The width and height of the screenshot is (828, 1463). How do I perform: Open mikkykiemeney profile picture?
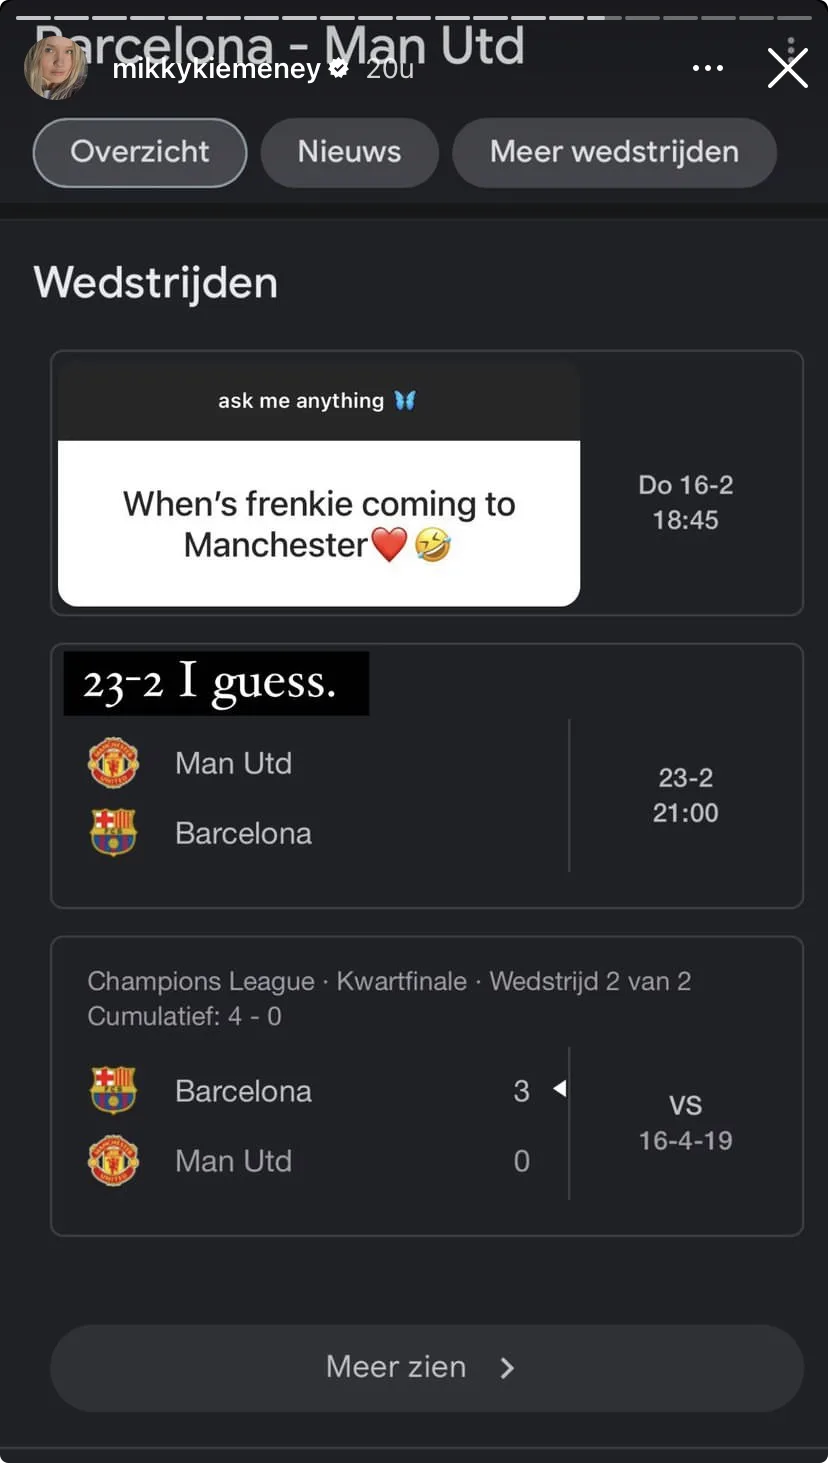(x=56, y=69)
